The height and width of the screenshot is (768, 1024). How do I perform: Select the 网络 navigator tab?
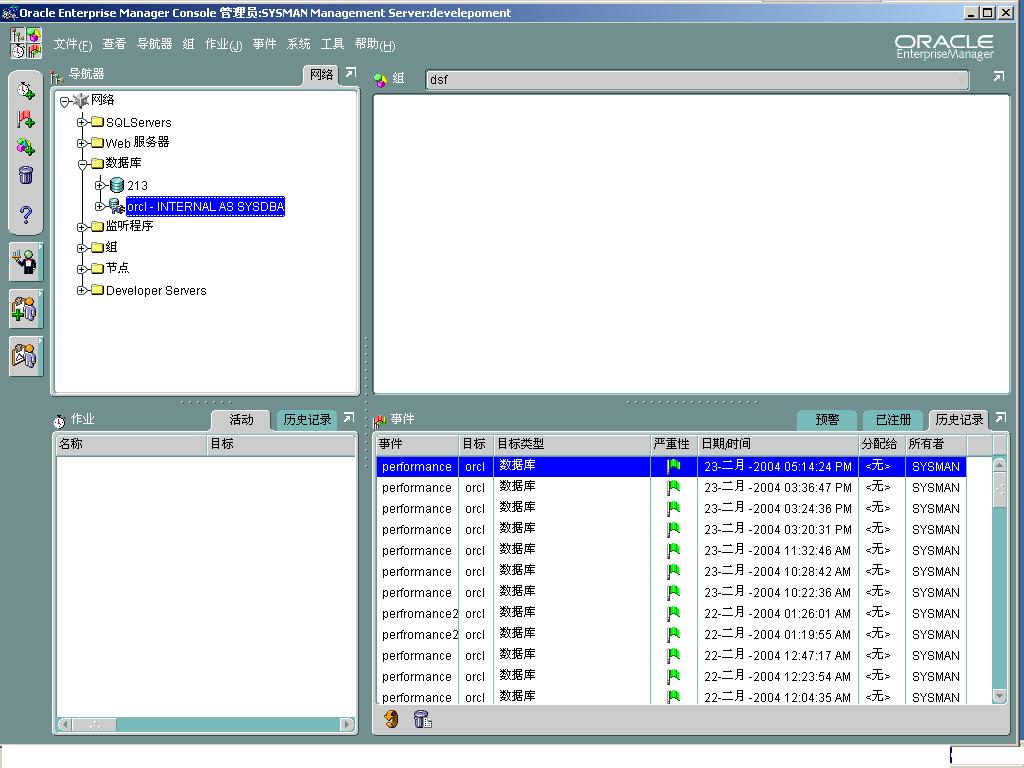coord(321,74)
